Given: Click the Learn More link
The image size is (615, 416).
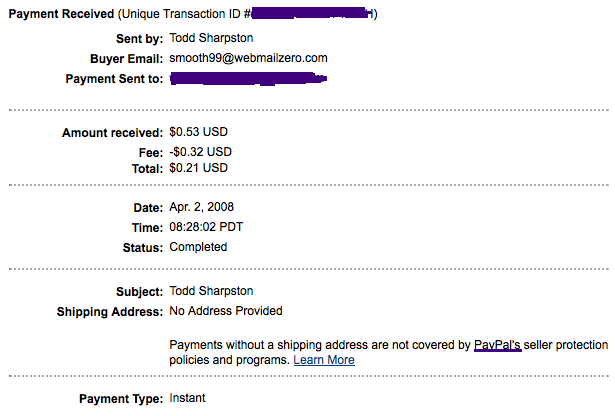Looking at the screenshot, I should 324,360.
